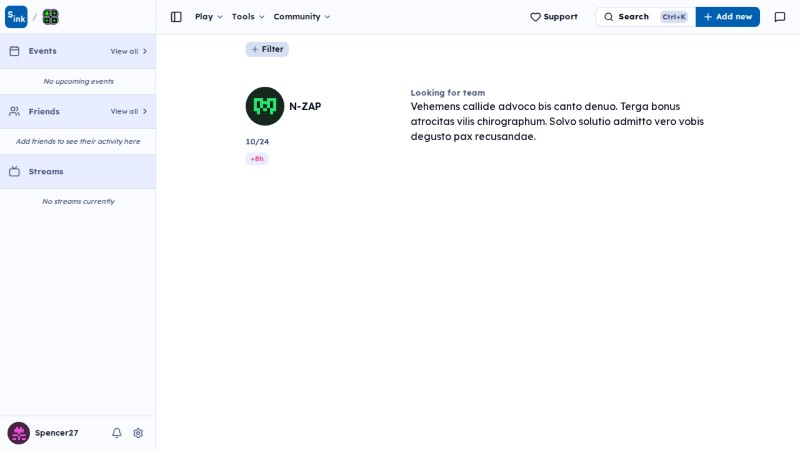Click the +8h timezone badge
Image resolution: width=800 pixels, height=450 pixels.
click(x=257, y=159)
